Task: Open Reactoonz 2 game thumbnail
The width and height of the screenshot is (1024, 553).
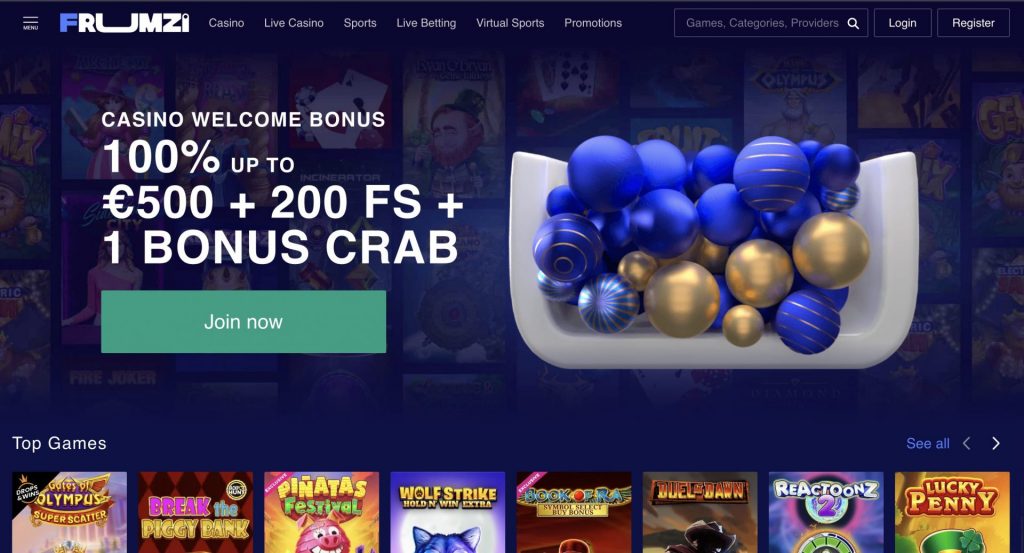Action: (x=826, y=513)
